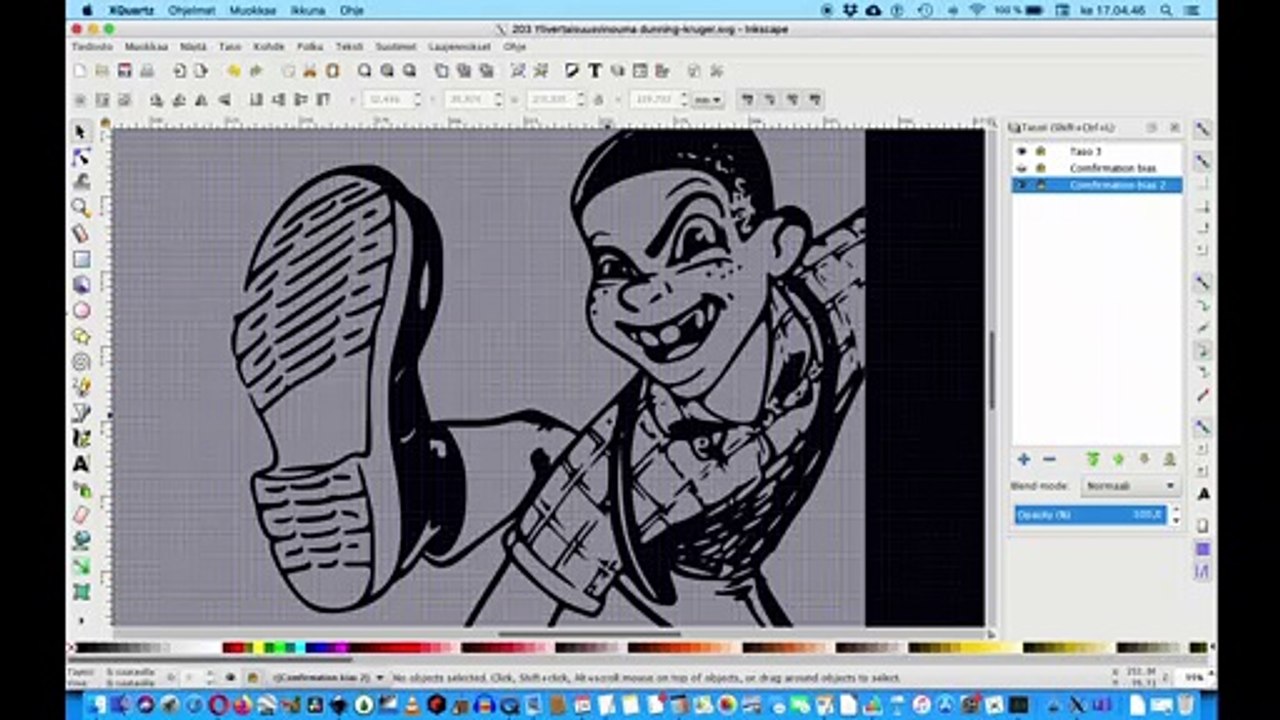Select the Spiral tool

pos(81,362)
